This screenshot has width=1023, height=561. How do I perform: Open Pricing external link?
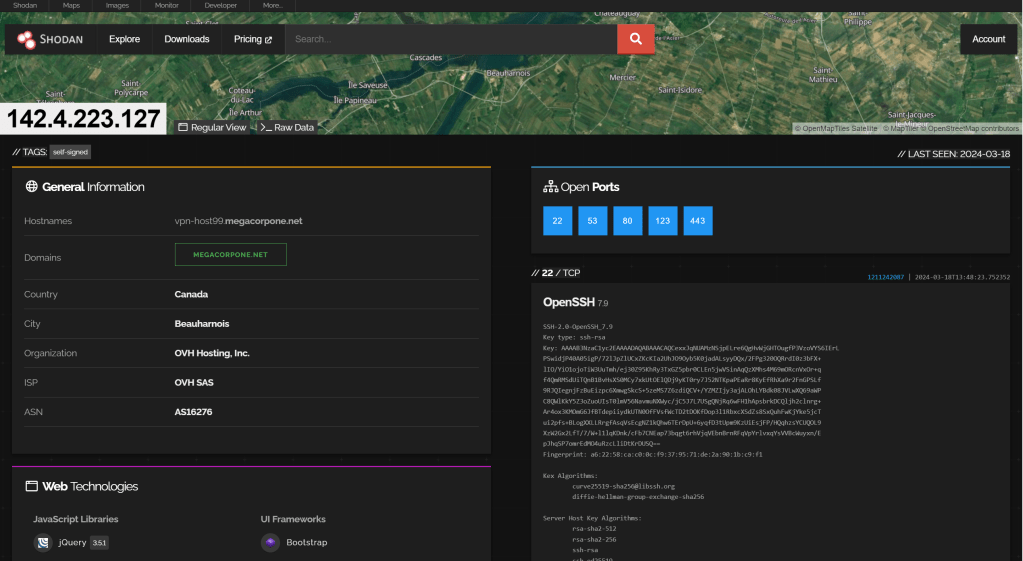coord(253,39)
